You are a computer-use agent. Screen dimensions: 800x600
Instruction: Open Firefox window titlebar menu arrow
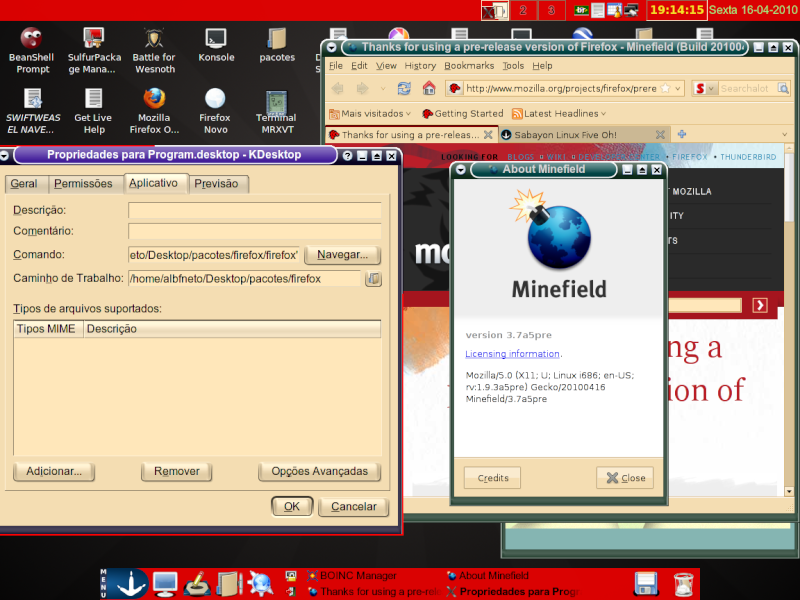[x=332, y=47]
